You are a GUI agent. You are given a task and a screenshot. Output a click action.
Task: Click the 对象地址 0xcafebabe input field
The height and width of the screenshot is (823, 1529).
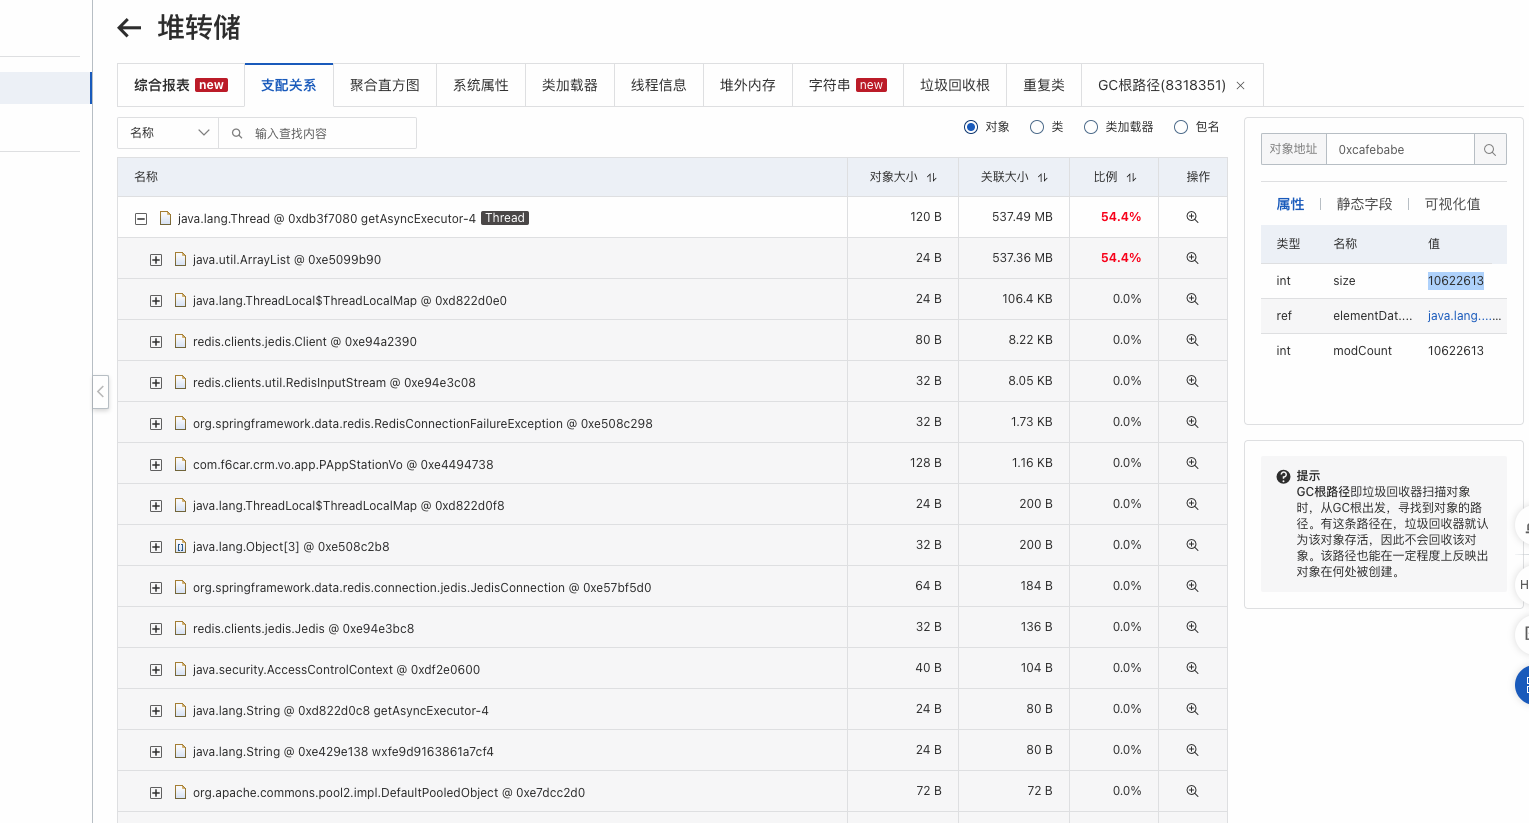(1400, 149)
